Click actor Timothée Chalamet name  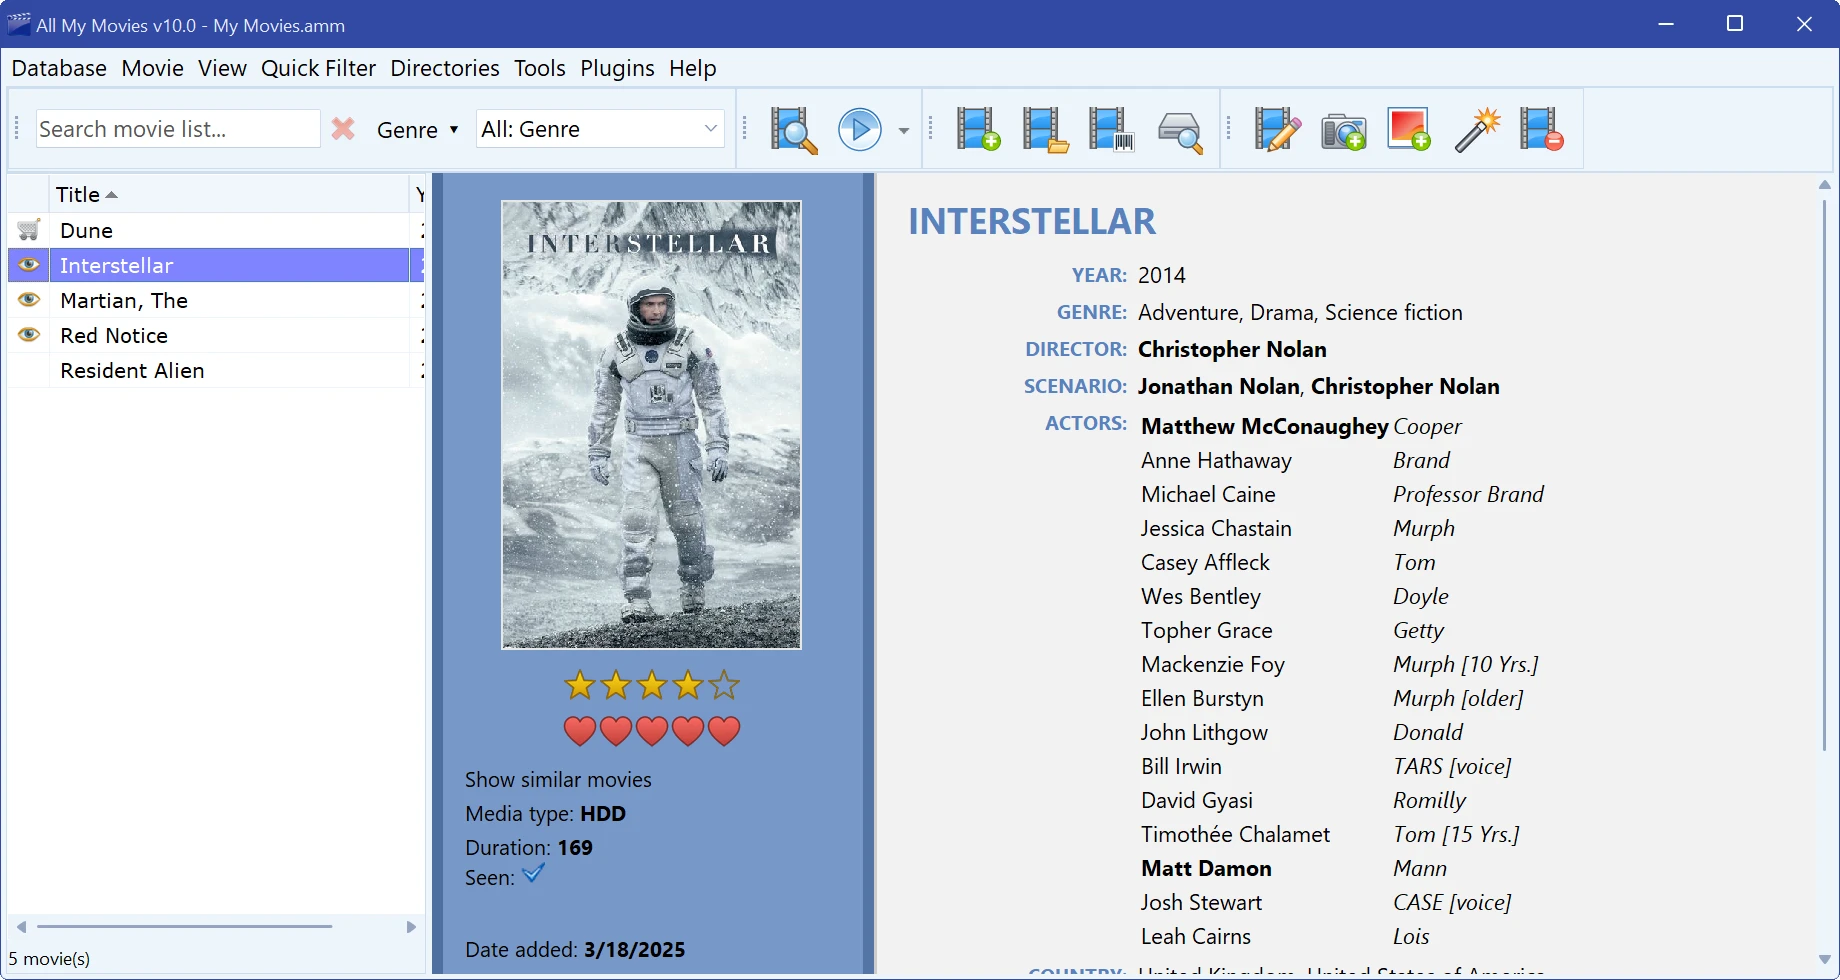[1235, 834]
